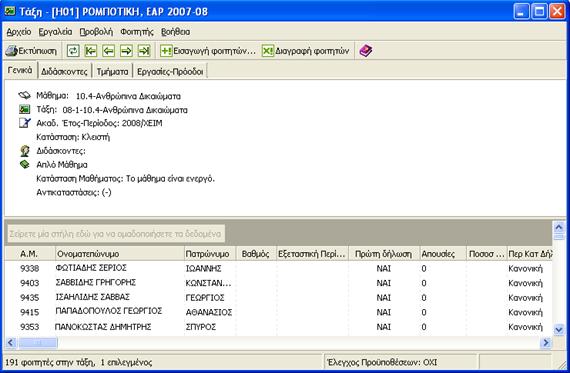Open the Προβολή menu
The width and height of the screenshot is (570, 373).
coord(96,32)
